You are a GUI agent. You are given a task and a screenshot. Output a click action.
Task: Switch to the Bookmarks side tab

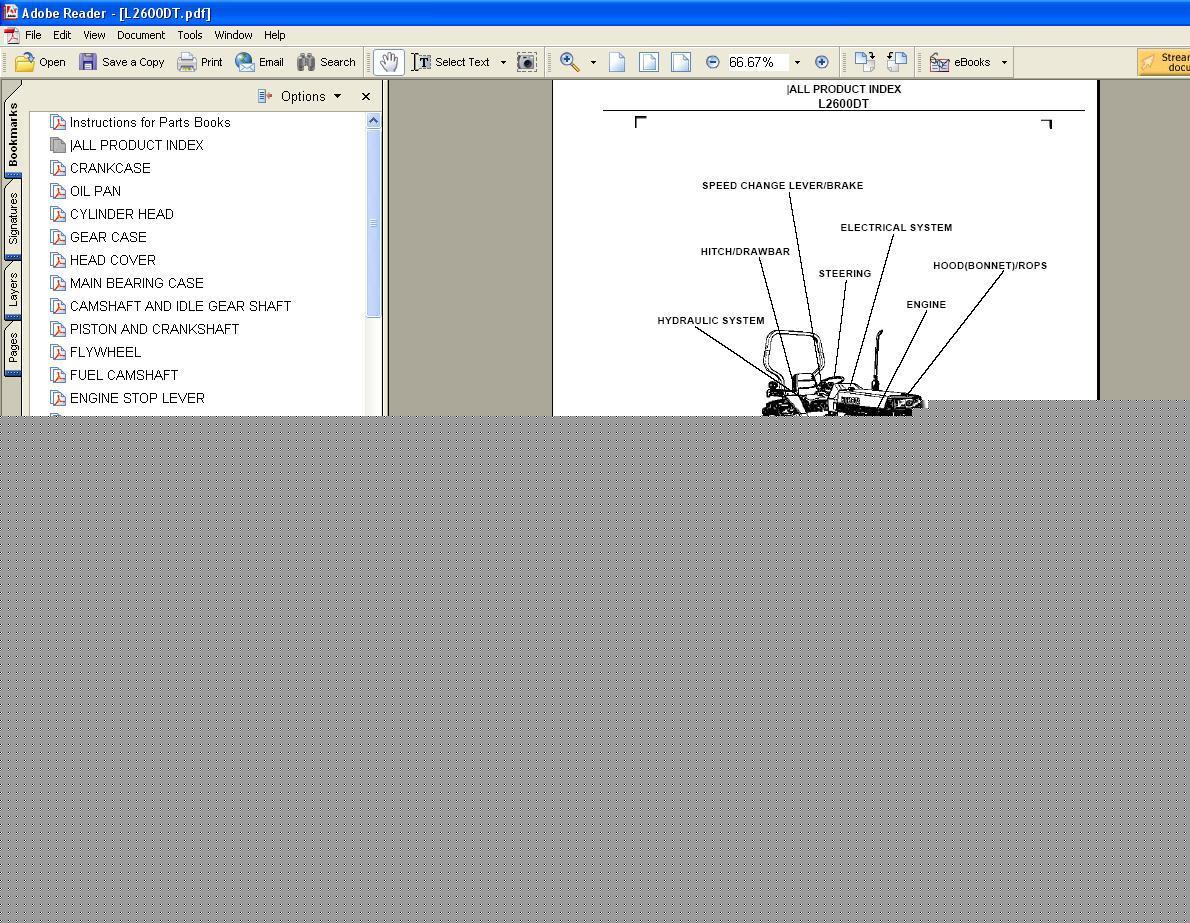pyautogui.click(x=13, y=134)
